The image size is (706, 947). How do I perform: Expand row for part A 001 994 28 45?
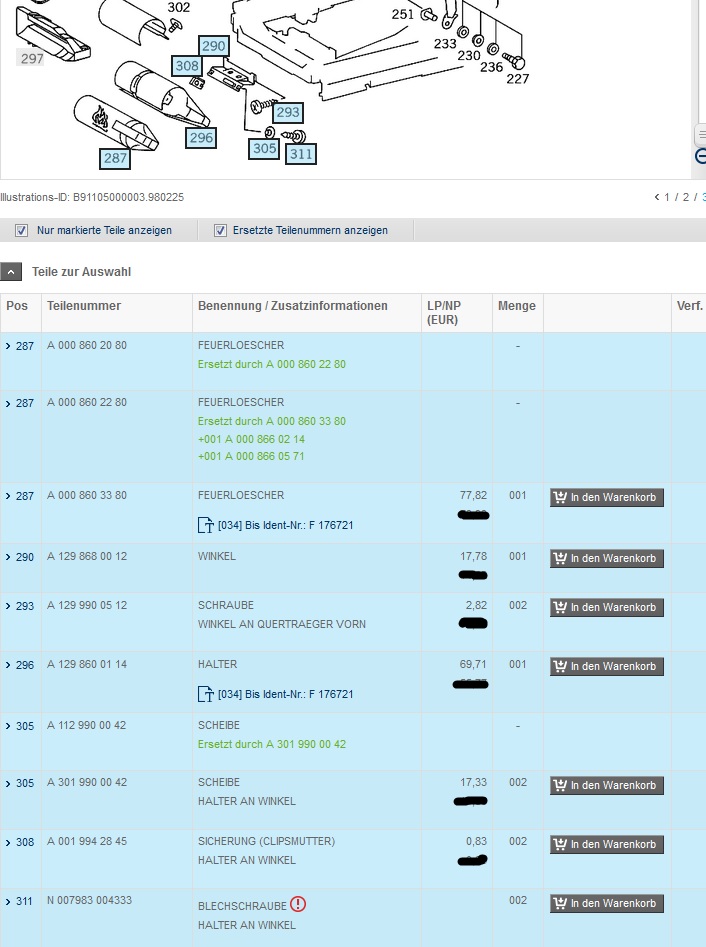tap(8, 843)
